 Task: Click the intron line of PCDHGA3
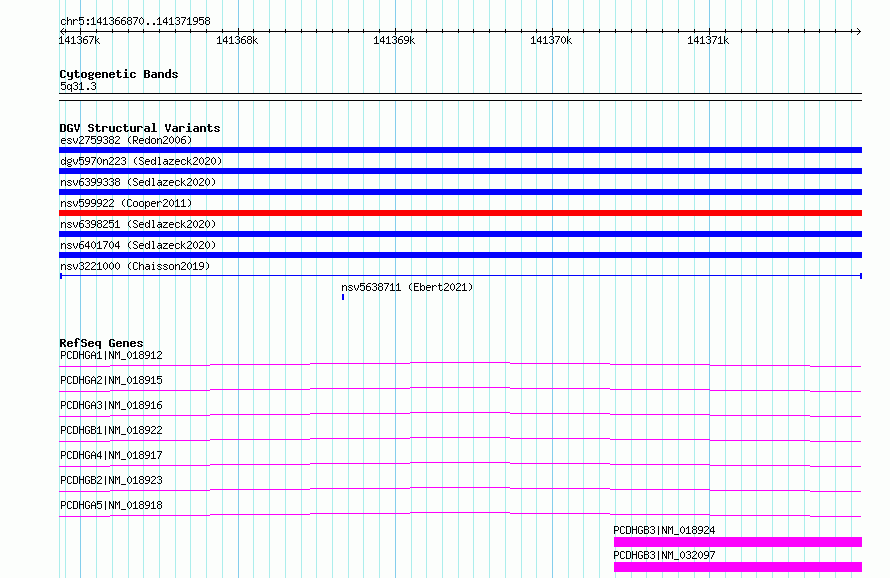click(x=460, y=414)
